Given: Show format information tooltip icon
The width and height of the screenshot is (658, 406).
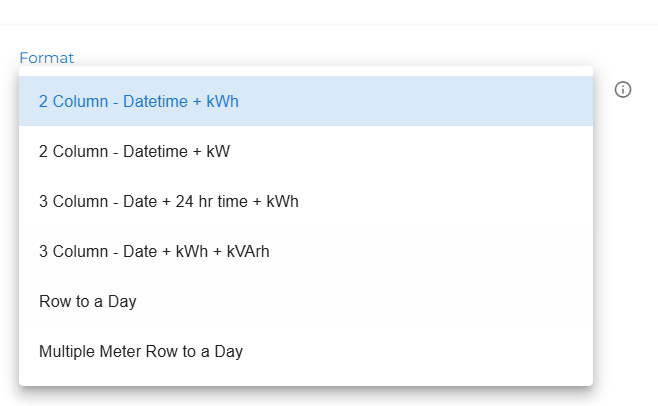Looking at the screenshot, I should point(623,89).
